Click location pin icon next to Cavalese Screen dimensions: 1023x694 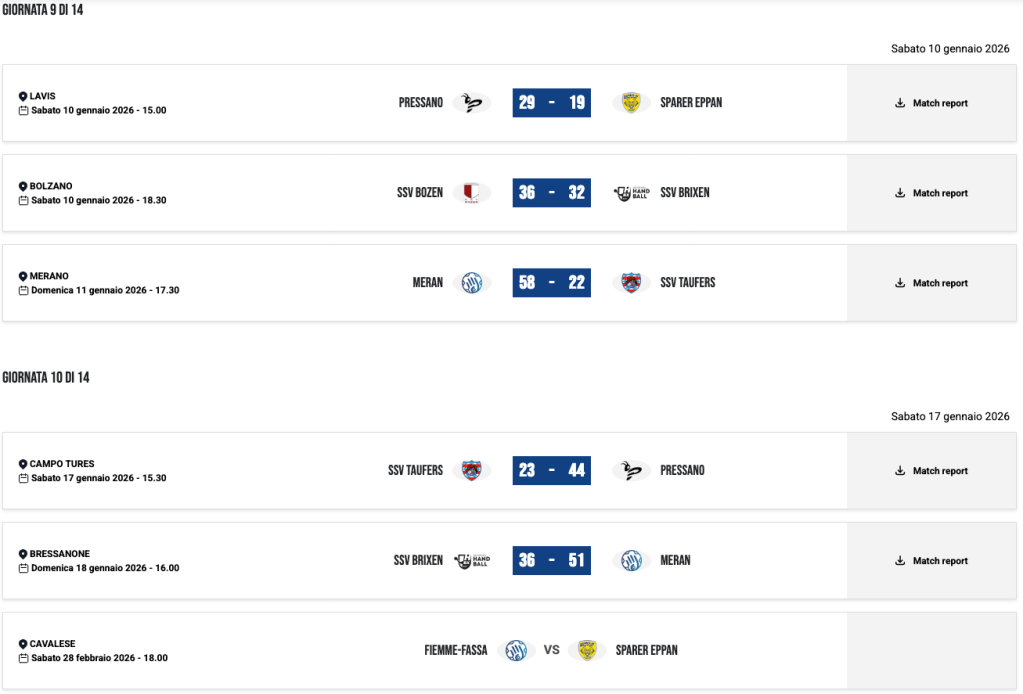click(23, 645)
